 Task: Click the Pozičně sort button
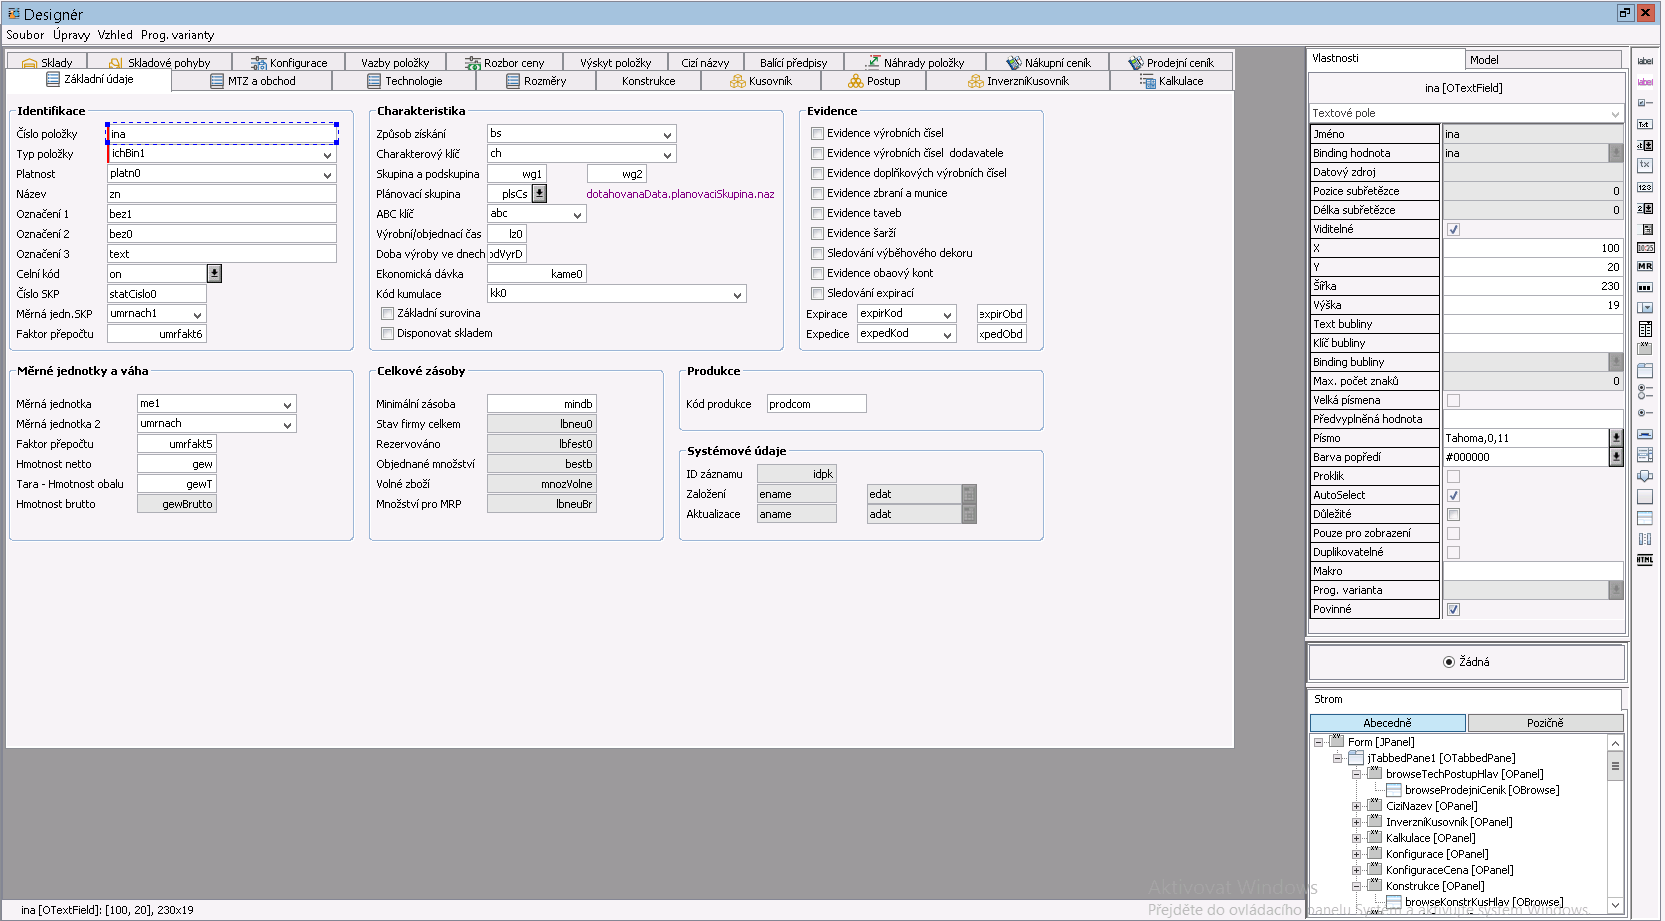[x=1545, y=723]
